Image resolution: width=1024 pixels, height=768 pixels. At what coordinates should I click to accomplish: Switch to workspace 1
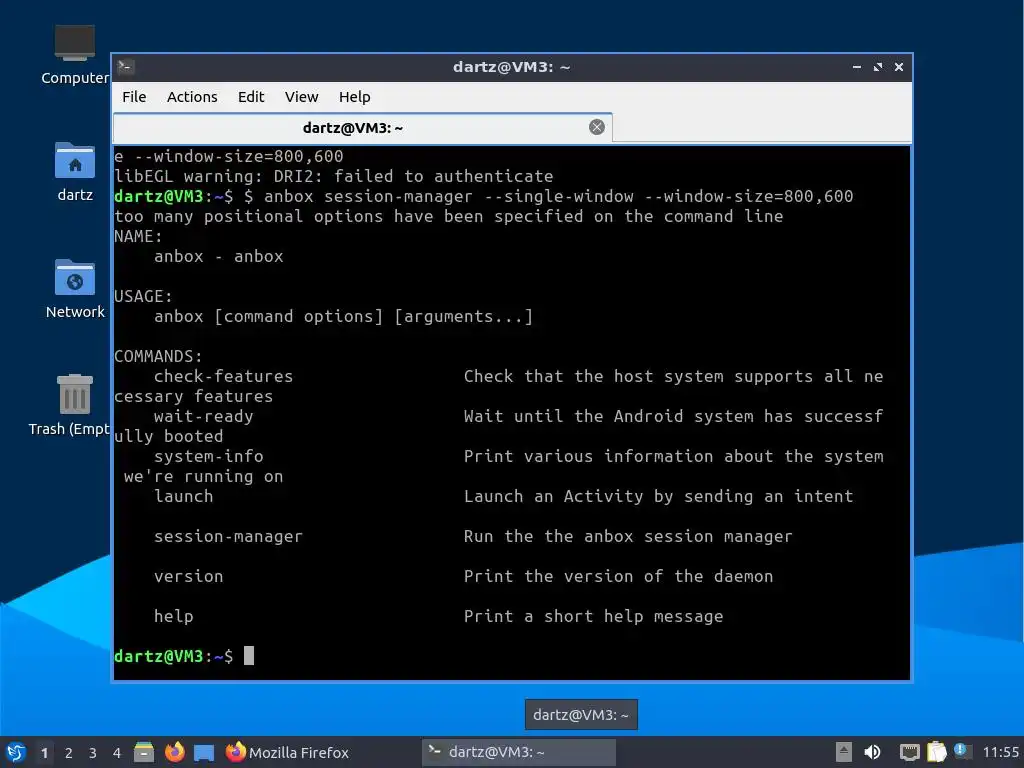44,753
